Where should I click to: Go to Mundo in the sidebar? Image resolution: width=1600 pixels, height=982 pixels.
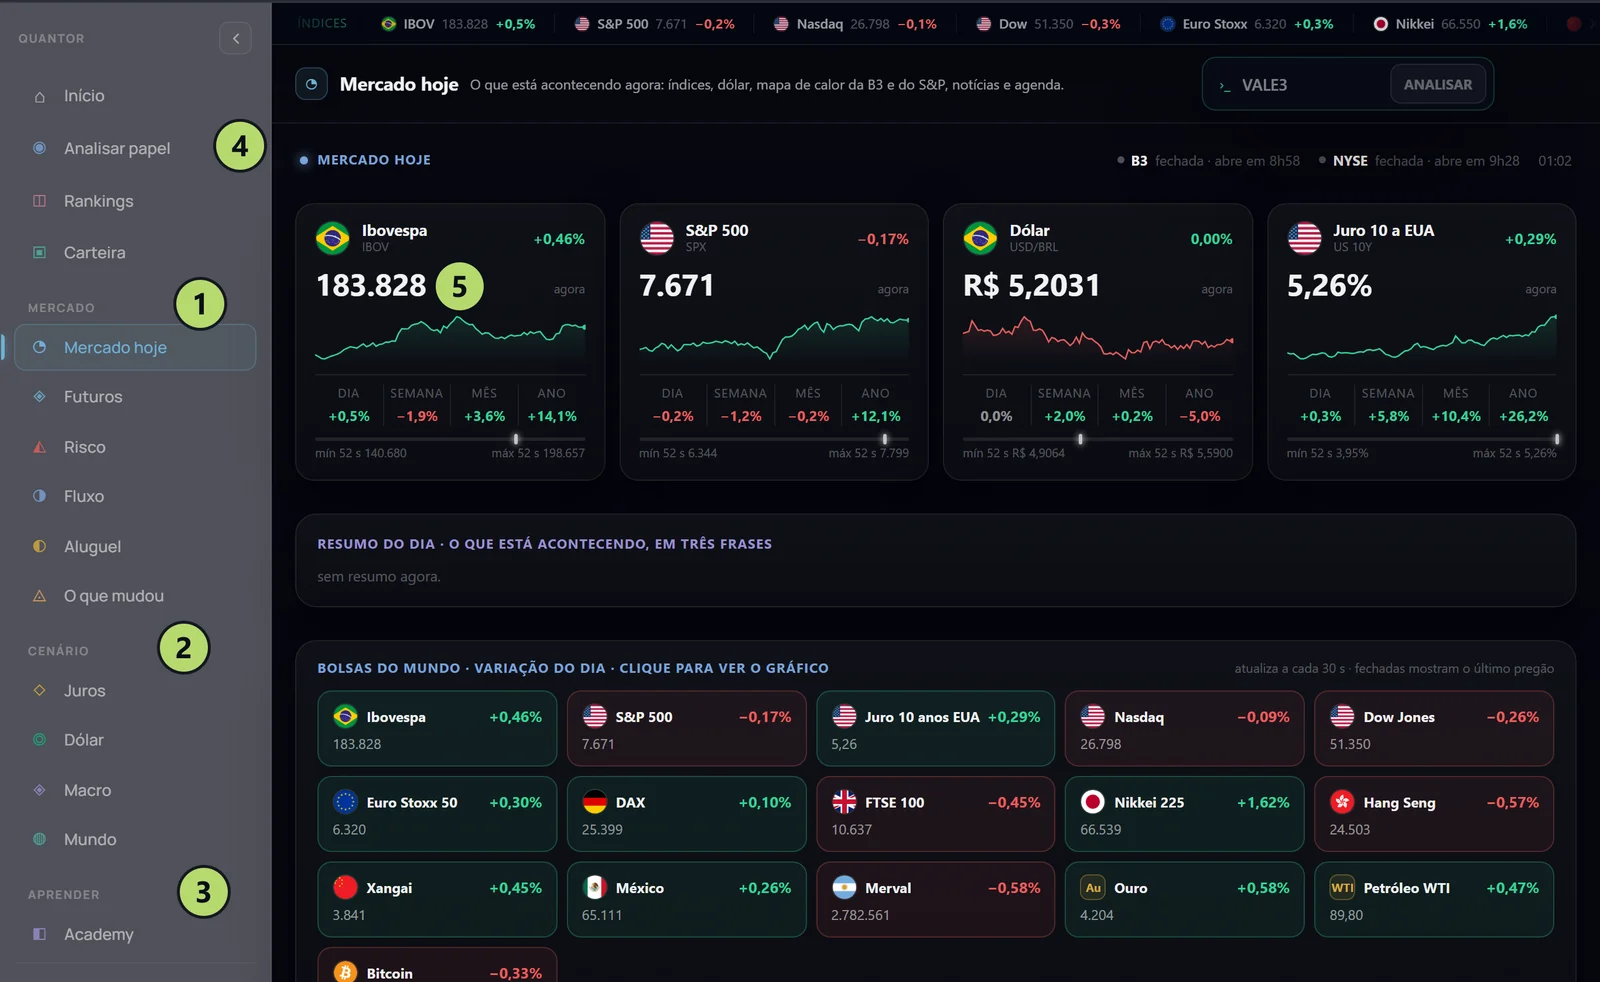coord(135,840)
